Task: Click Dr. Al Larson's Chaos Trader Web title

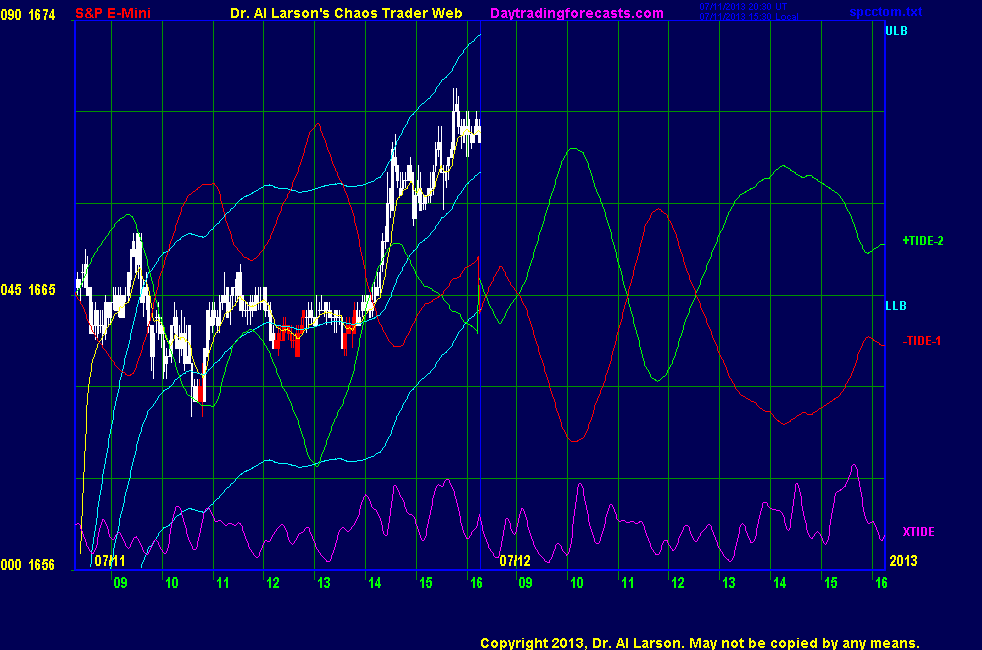Action: tap(339, 13)
